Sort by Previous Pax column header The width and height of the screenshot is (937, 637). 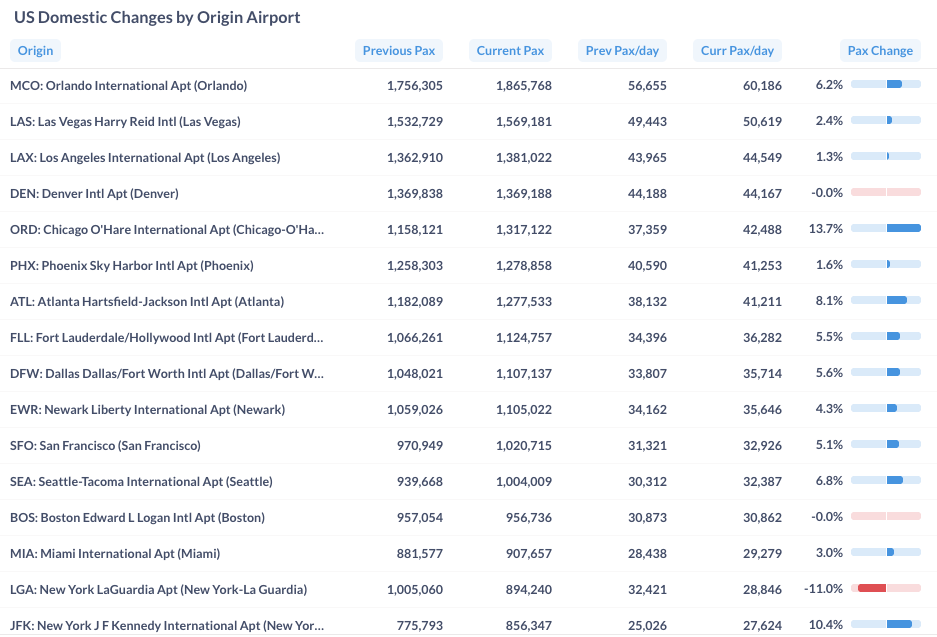(x=399, y=51)
